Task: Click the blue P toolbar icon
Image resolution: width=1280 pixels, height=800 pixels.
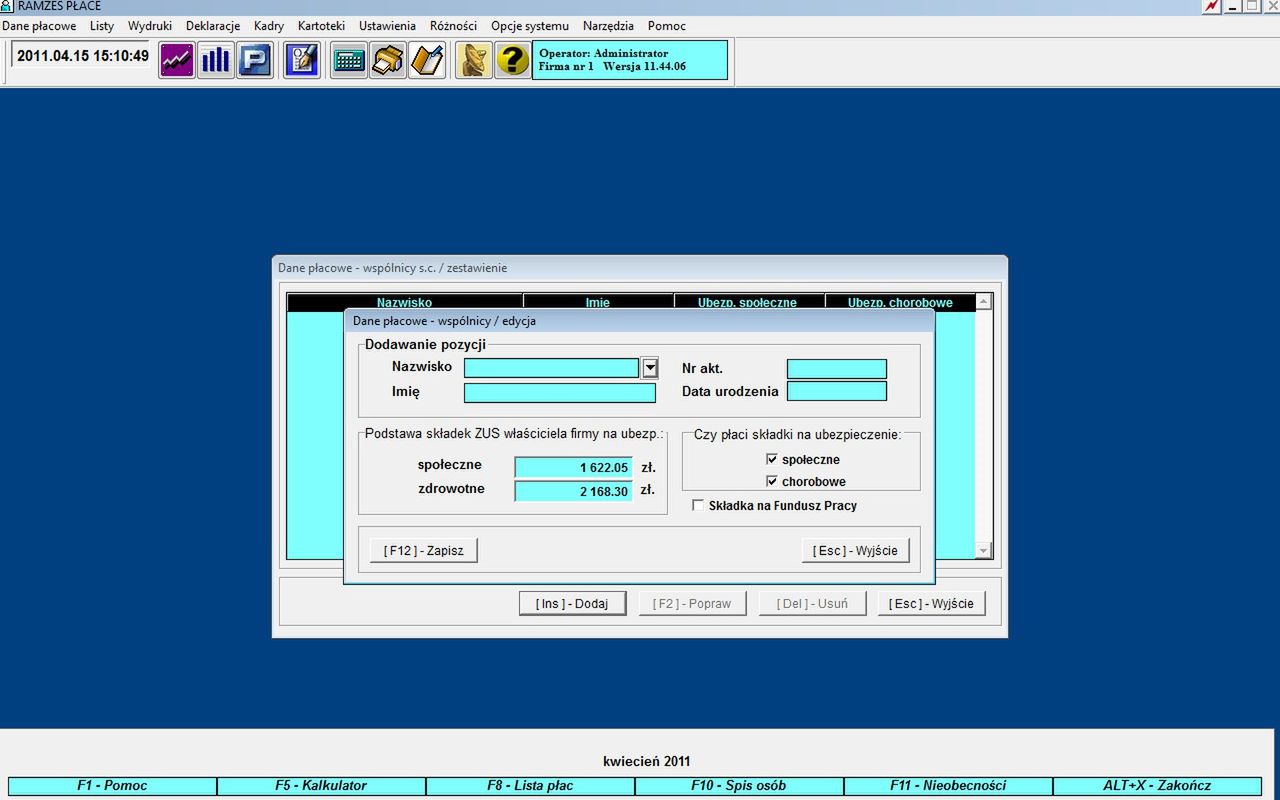Action: coord(255,60)
